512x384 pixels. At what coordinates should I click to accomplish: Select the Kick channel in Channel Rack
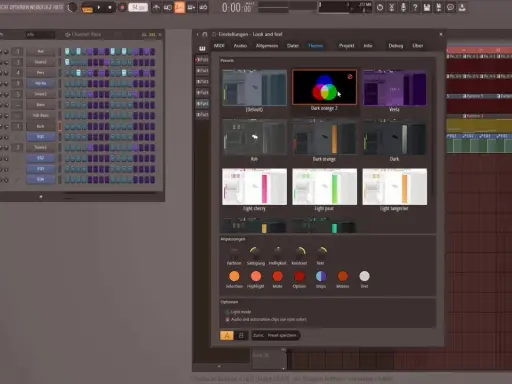tap(41, 126)
